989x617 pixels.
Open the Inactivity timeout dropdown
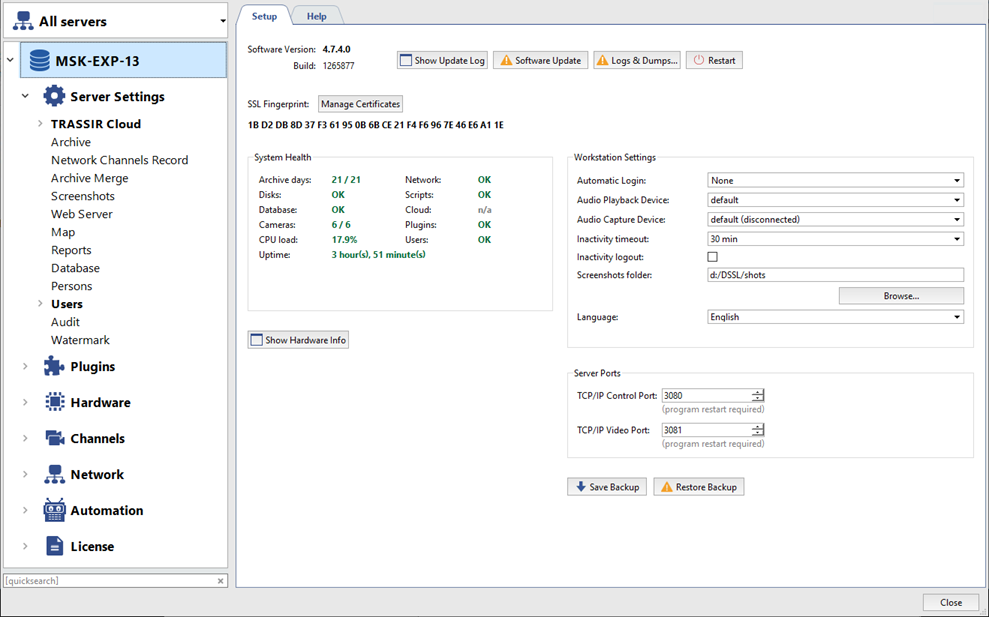point(835,239)
